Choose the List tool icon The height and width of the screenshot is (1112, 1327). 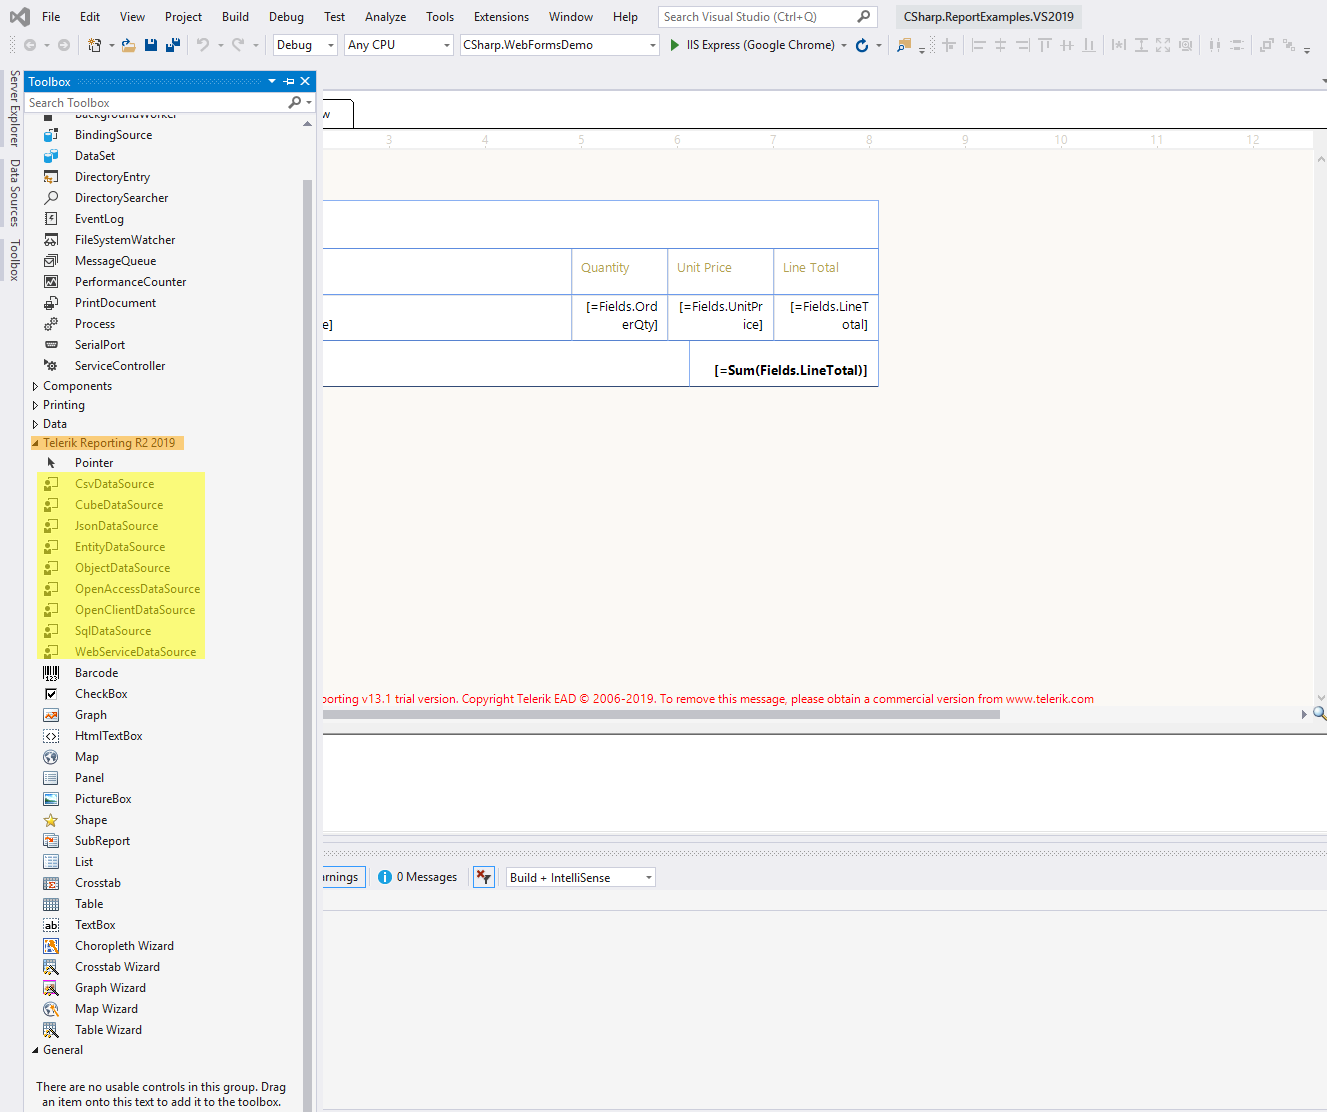(x=51, y=862)
